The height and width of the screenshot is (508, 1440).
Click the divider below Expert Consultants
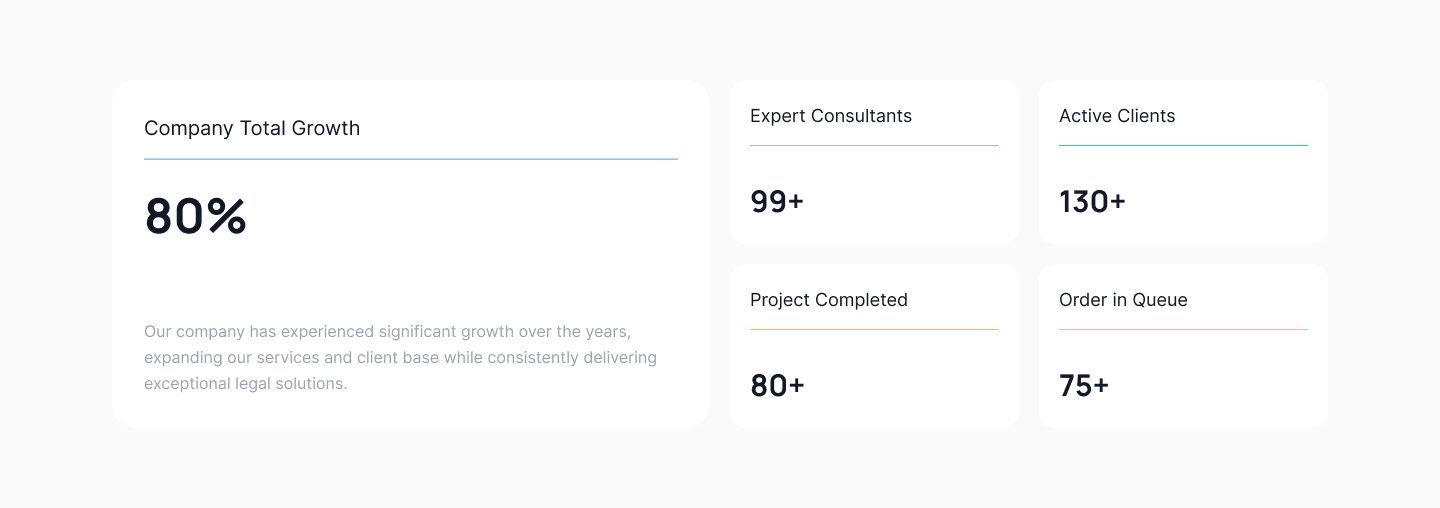(874, 146)
